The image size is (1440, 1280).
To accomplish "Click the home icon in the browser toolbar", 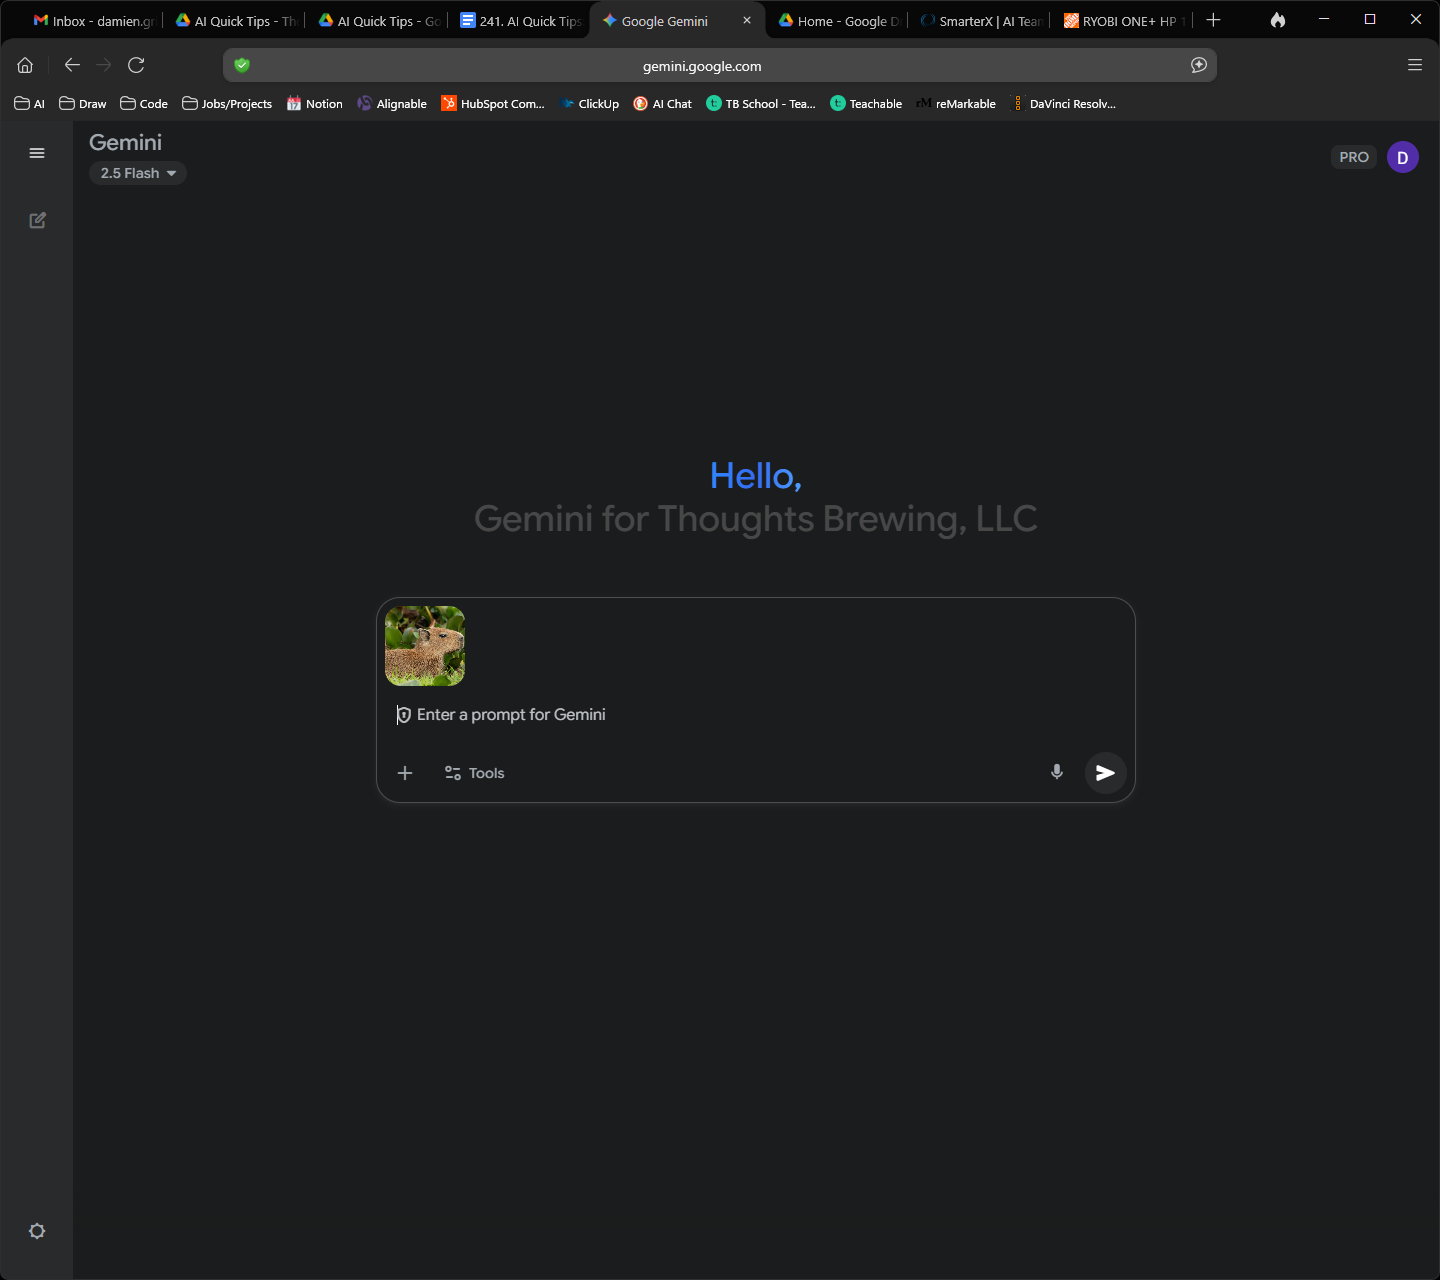I will click(24, 65).
